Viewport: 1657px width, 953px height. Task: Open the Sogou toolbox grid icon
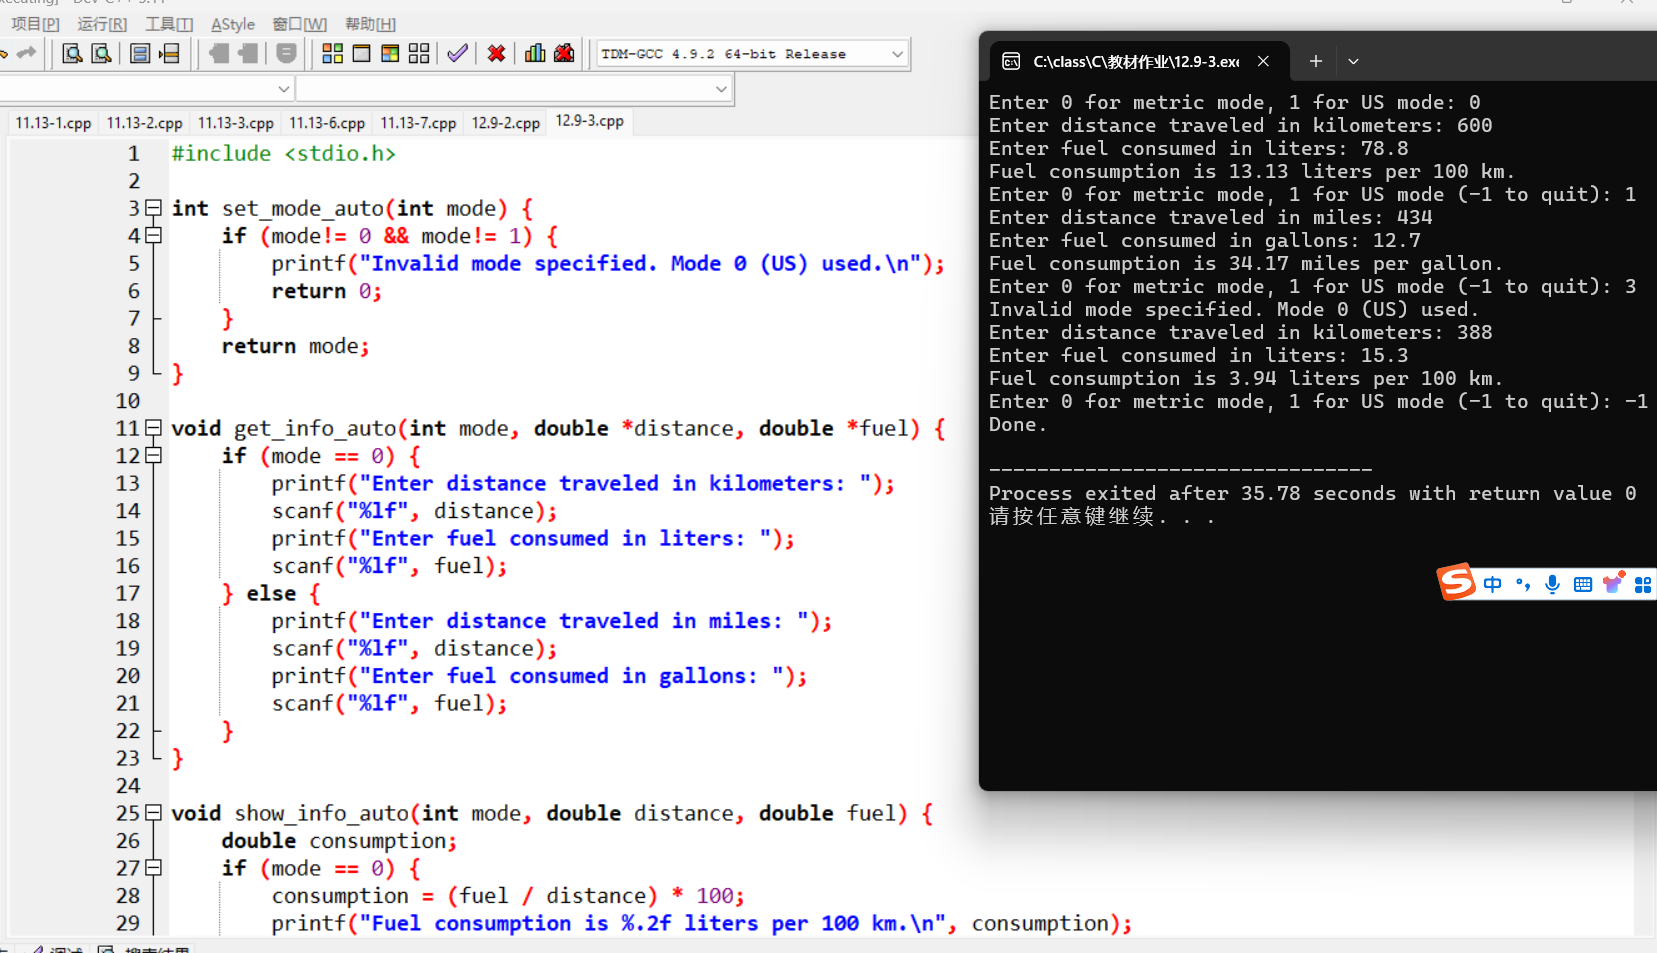1643,584
